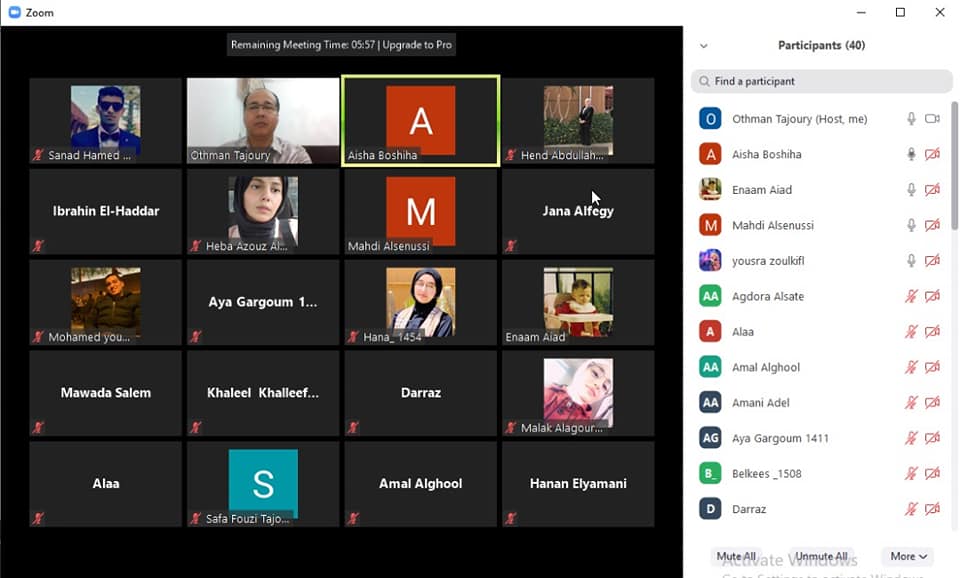Click the Zoom logo in title bar
Screen dimensions: 960x578
coord(14,13)
